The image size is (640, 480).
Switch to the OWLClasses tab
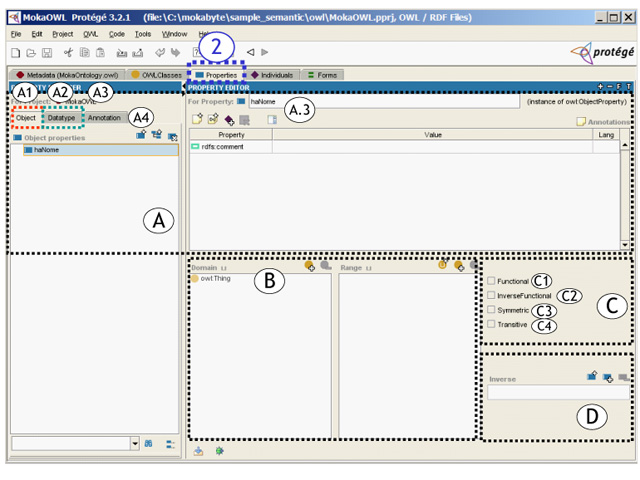156,75
